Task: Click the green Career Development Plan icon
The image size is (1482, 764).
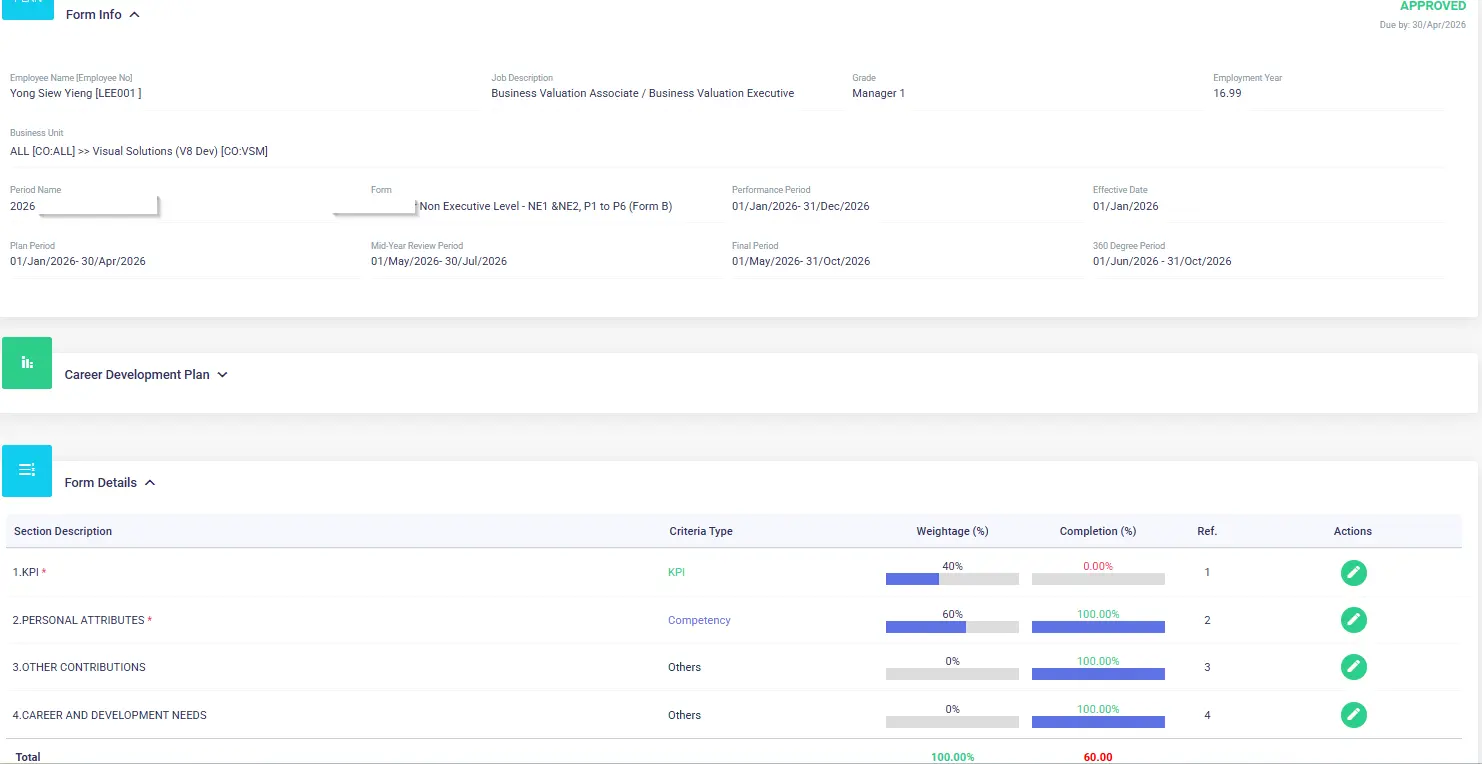Action: click(x=27, y=363)
